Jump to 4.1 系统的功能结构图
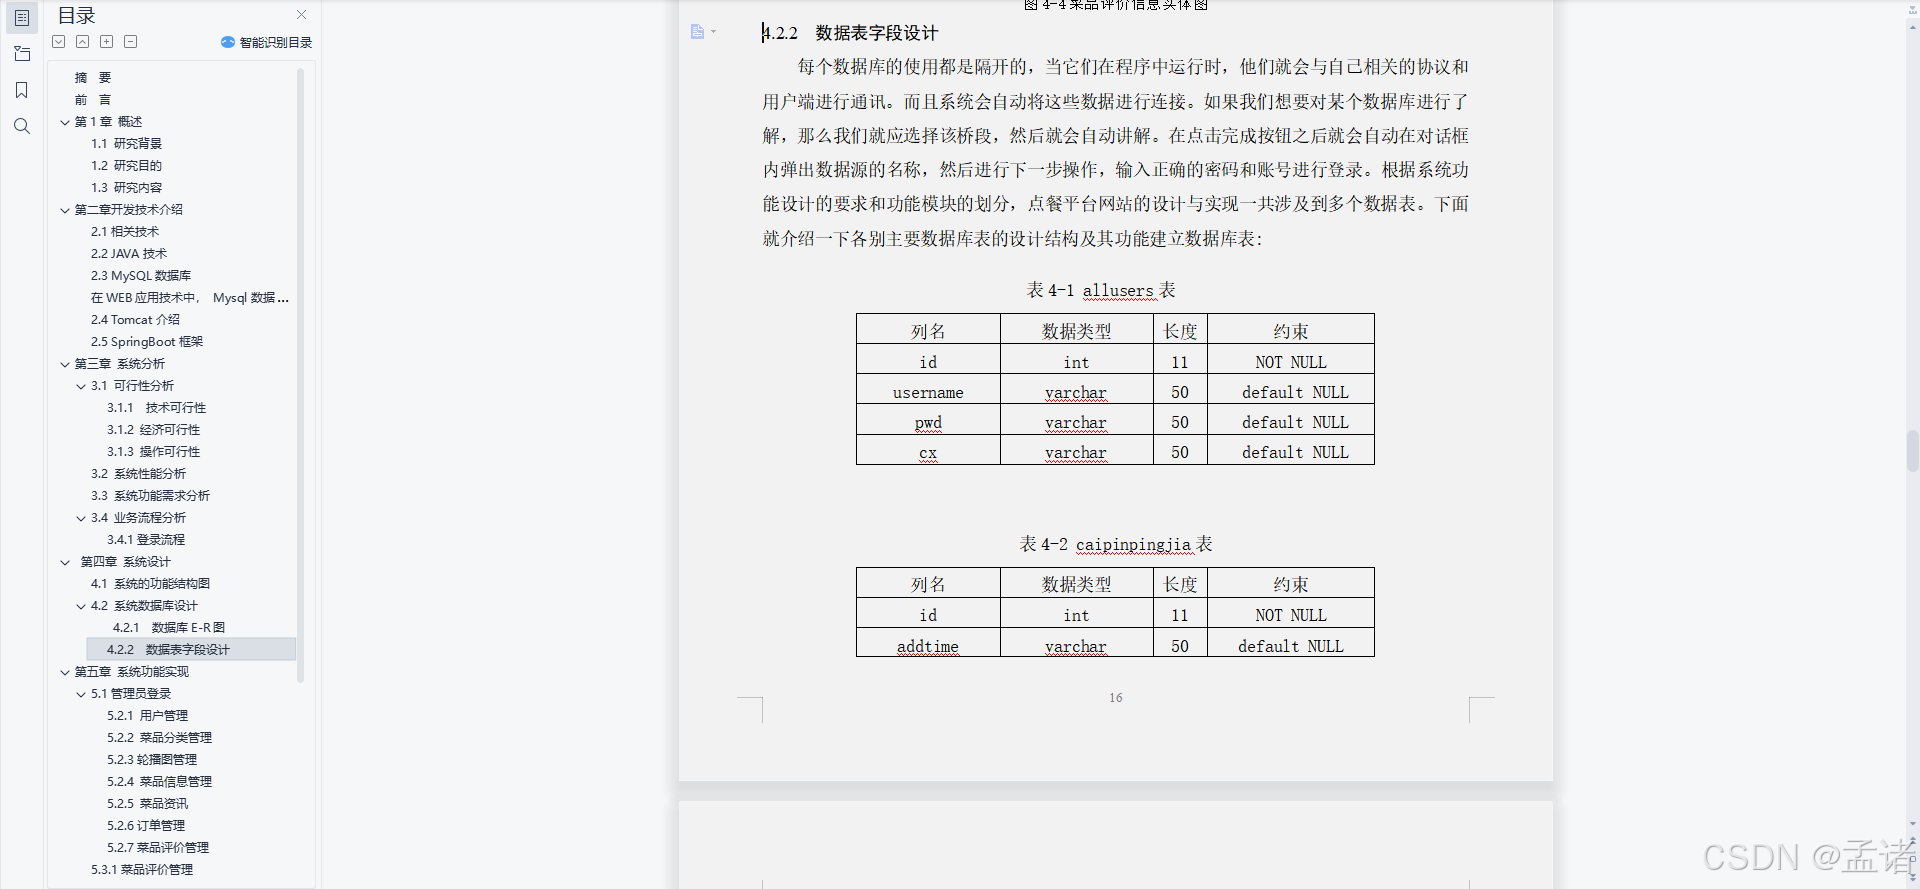This screenshot has height=889, width=1920. tap(150, 584)
